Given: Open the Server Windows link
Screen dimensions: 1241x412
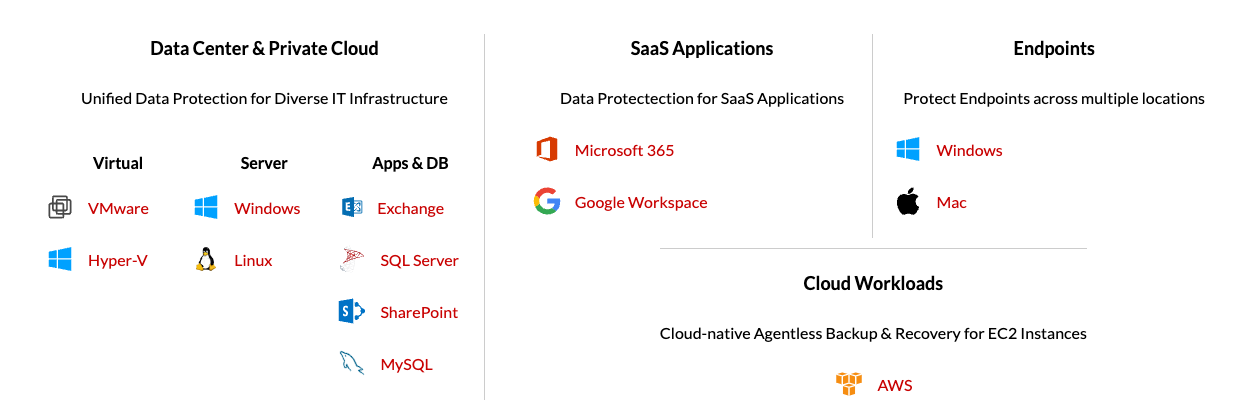Looking at the screenshot, I should click(267, 208).
